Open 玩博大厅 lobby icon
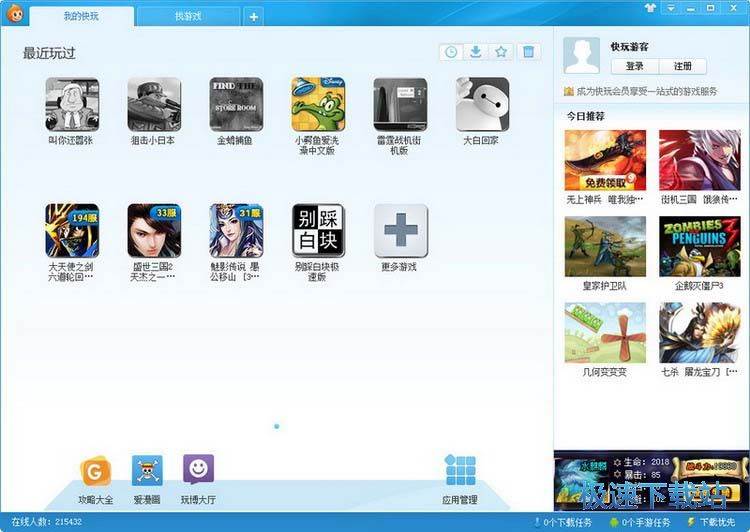 point(198,470)
